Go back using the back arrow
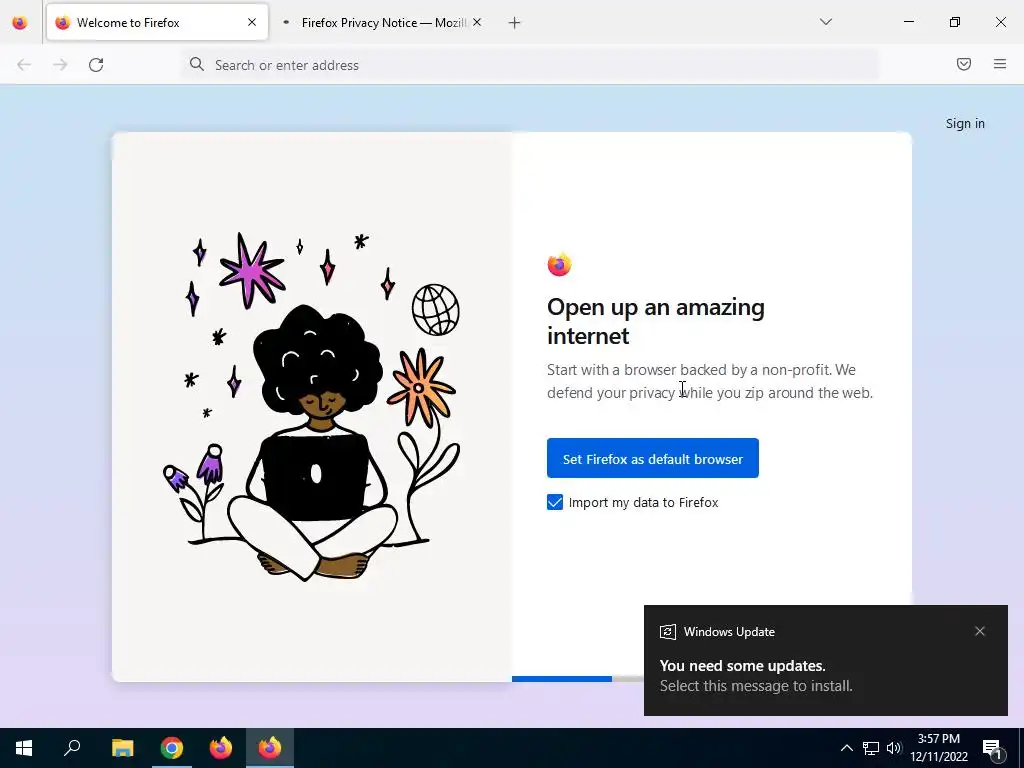 [x=24, y=65]
